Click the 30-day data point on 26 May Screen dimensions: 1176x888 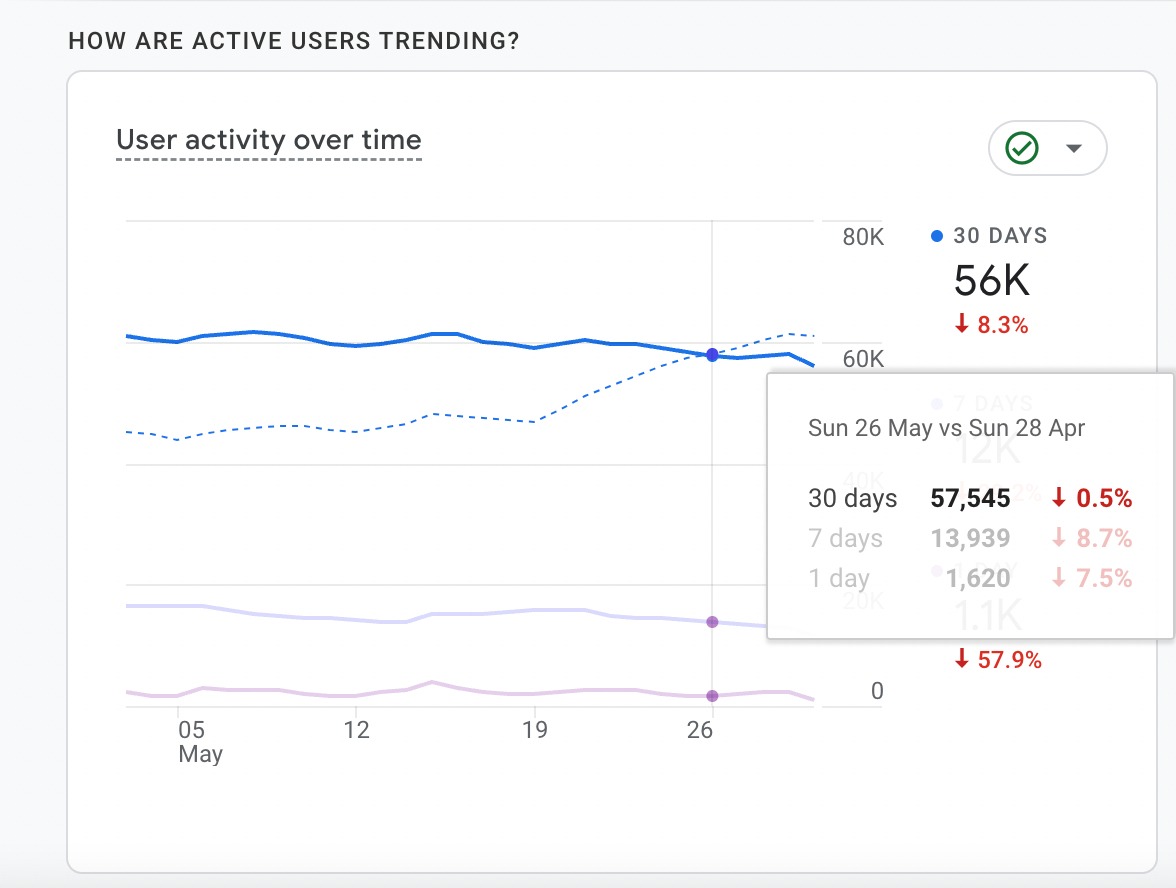tap(712, 355)
